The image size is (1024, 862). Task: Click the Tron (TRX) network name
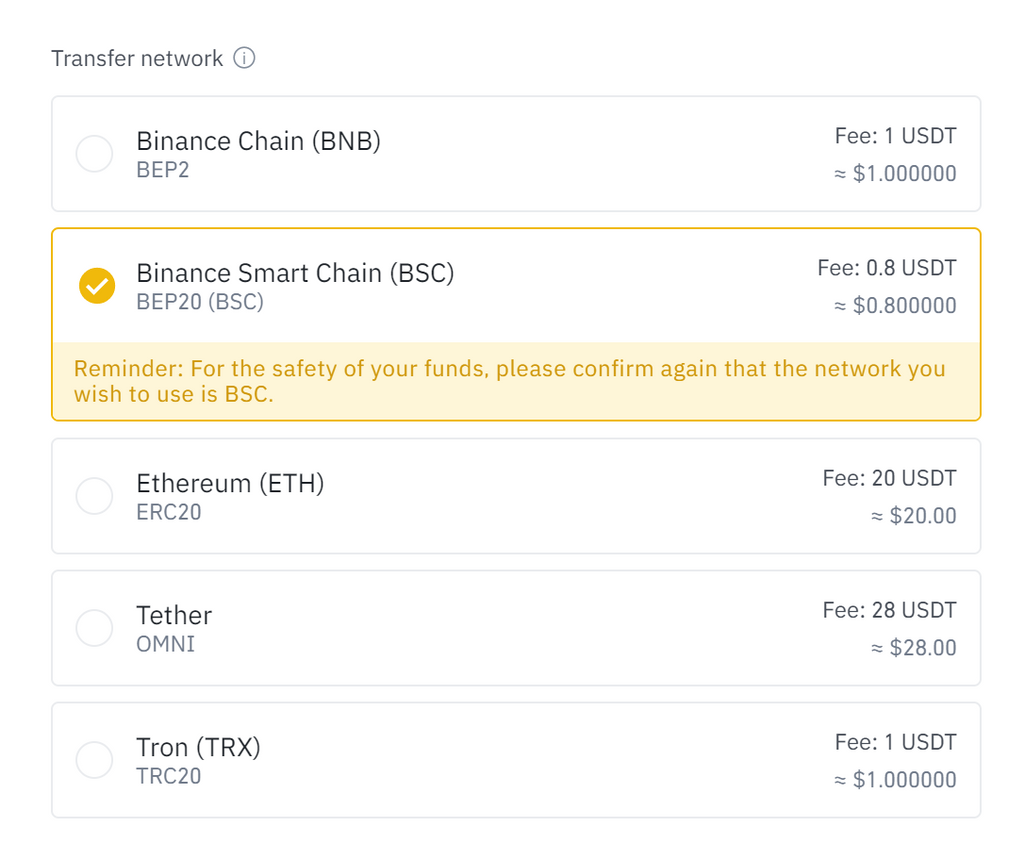pos(199,747)
